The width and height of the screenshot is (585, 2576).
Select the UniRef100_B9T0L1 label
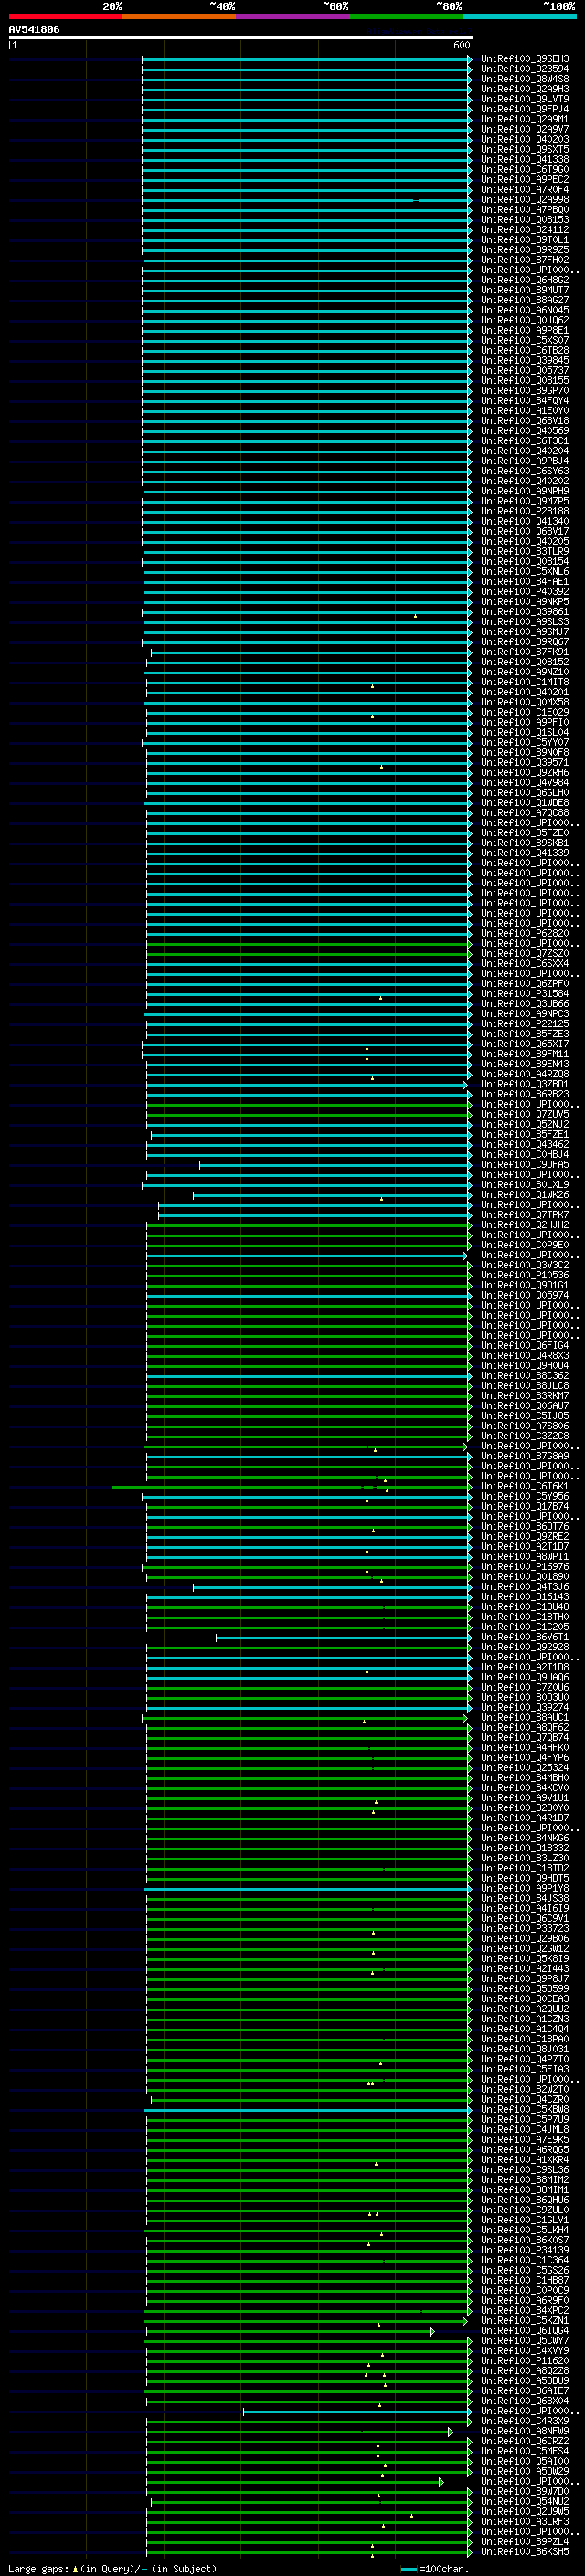pyautogui.click(x=524, y=240)
